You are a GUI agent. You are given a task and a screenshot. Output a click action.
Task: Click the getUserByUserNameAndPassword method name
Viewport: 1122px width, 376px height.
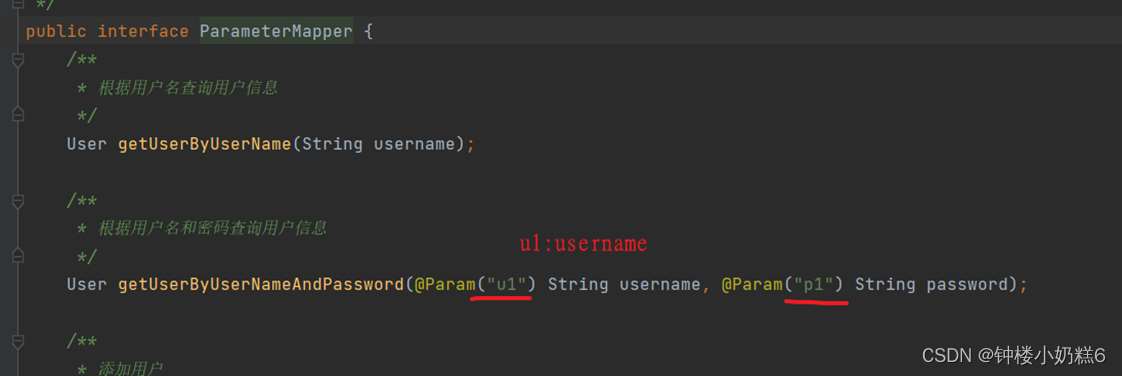coord(261,284)
